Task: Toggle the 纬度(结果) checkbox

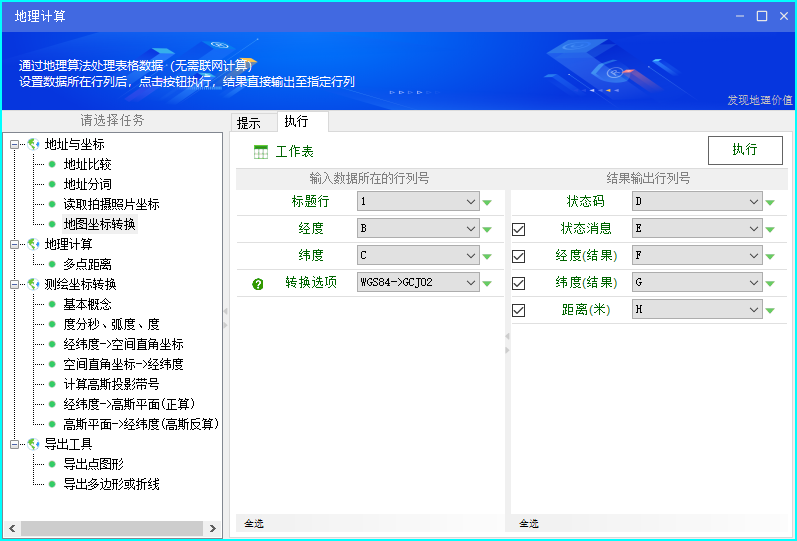Action: pos(518,283)
